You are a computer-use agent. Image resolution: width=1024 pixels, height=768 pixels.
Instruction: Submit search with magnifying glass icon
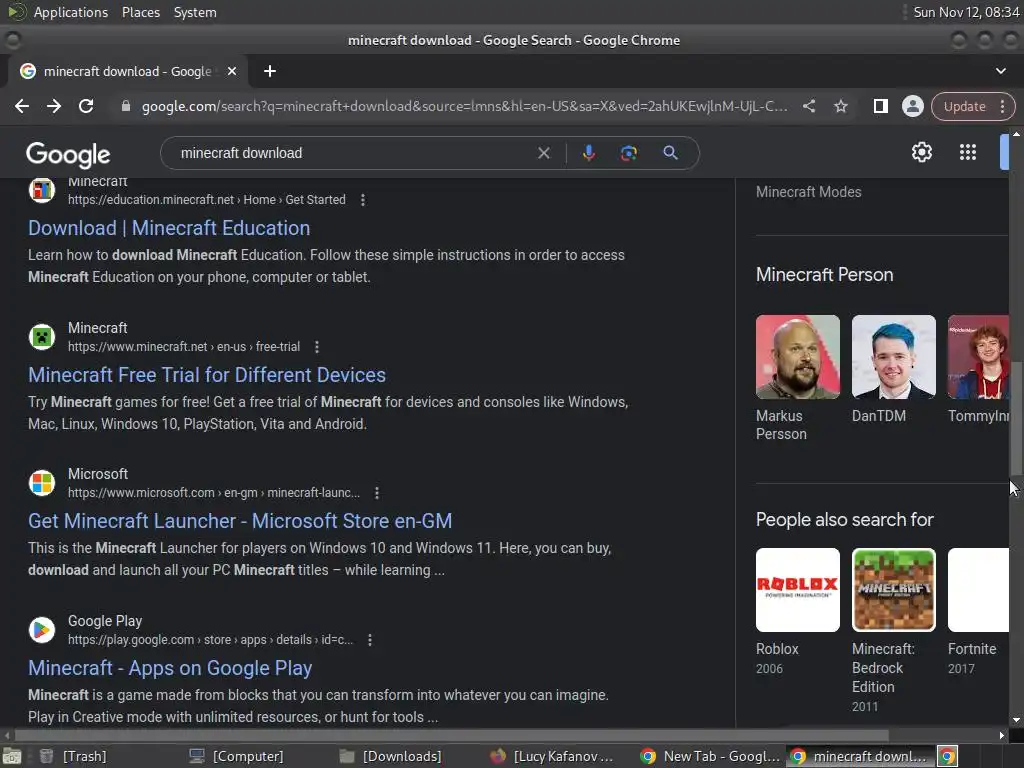pyautogui.click(x=670, y=153)
